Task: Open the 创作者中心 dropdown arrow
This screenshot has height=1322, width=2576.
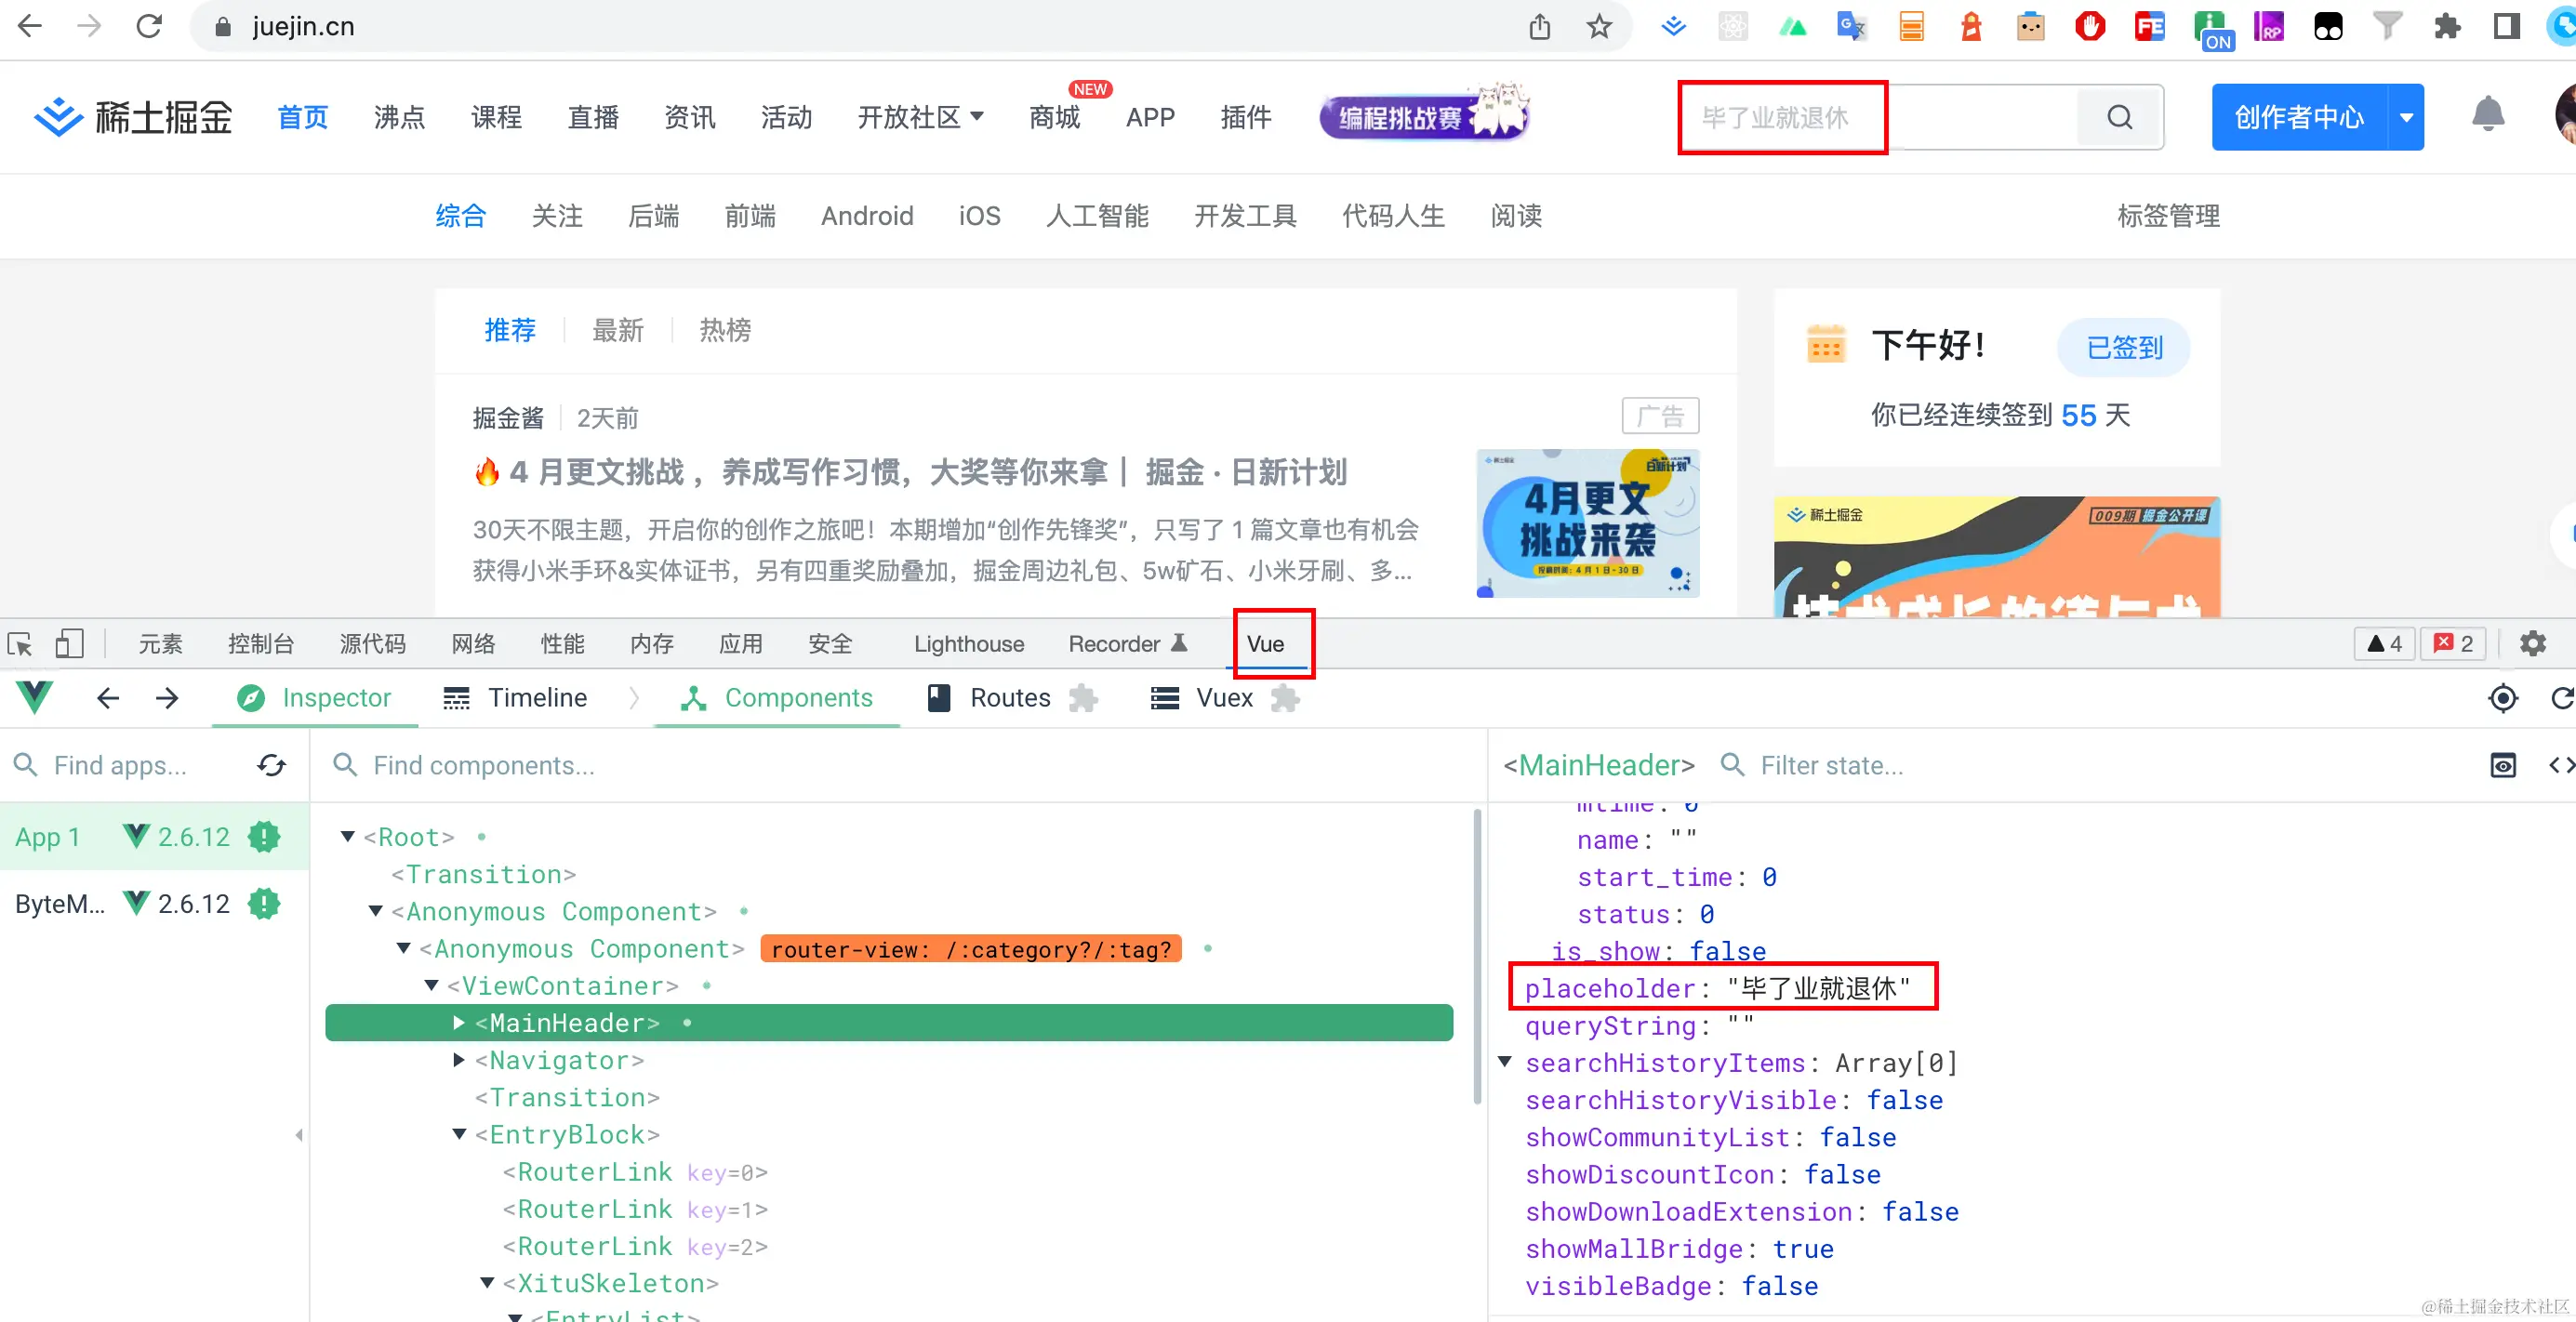Action: [x=2406, y=117]
